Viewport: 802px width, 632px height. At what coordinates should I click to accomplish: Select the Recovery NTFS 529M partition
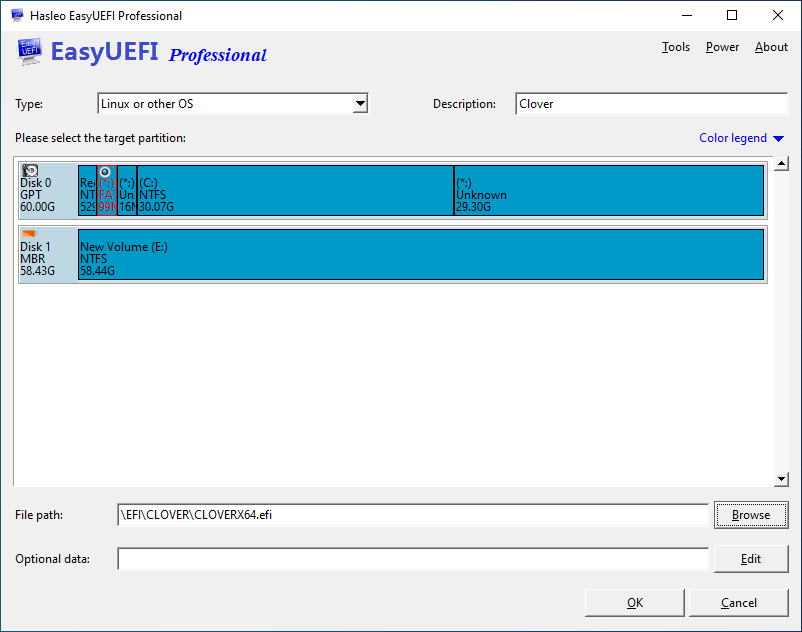87,190
